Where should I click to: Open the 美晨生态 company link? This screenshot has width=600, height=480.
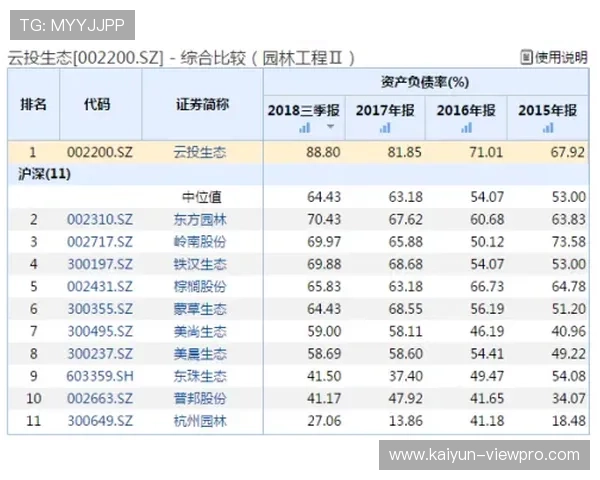(200, 353)
